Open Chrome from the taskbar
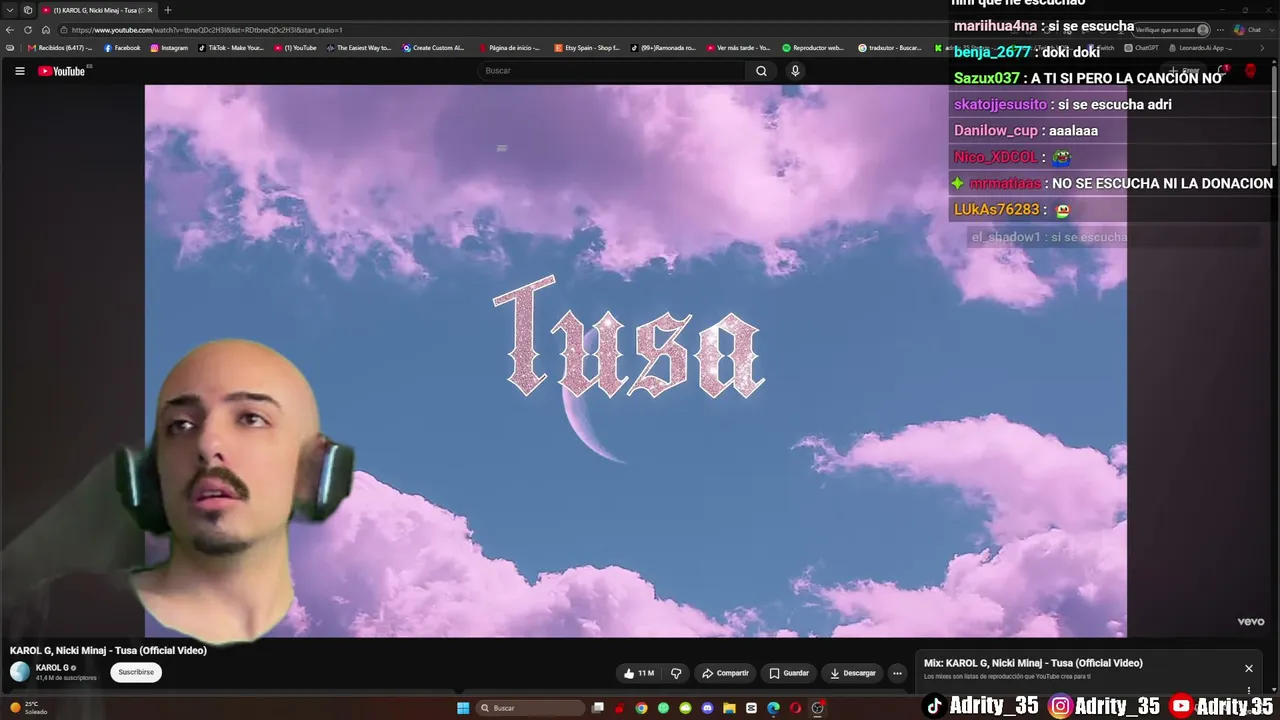 pyautogui.click(x=641, y=708)
